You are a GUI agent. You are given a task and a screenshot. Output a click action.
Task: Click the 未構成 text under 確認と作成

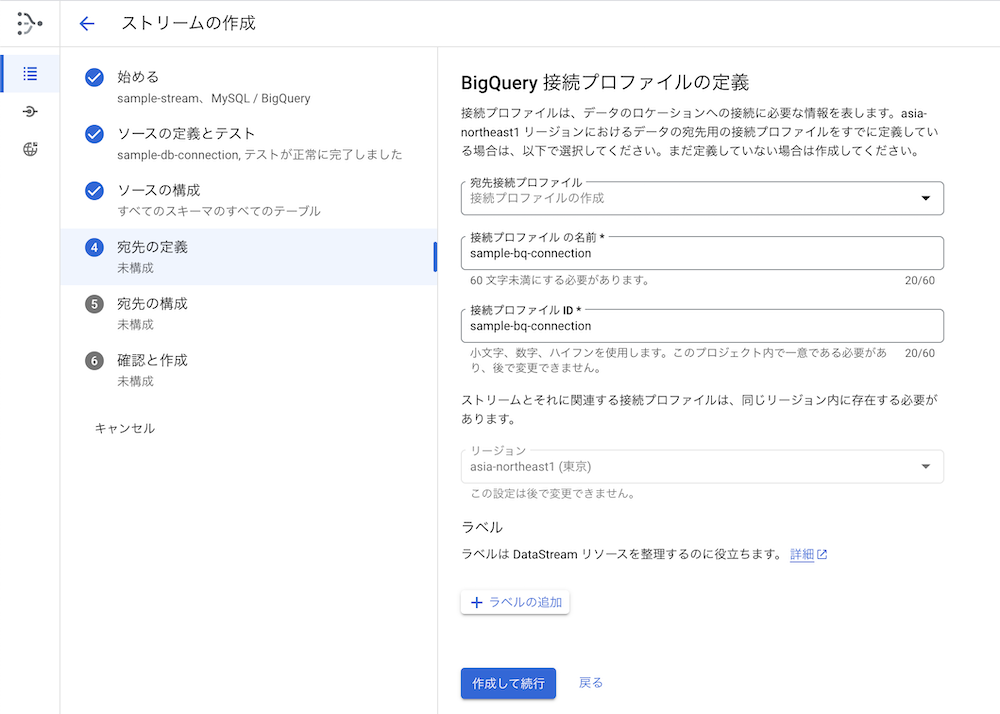(135, 381)
